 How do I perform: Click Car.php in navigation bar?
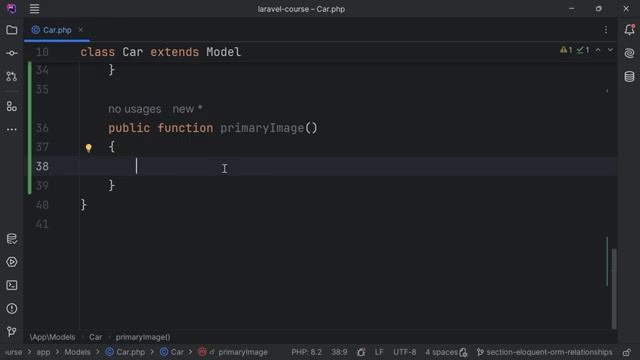point(125,352)
